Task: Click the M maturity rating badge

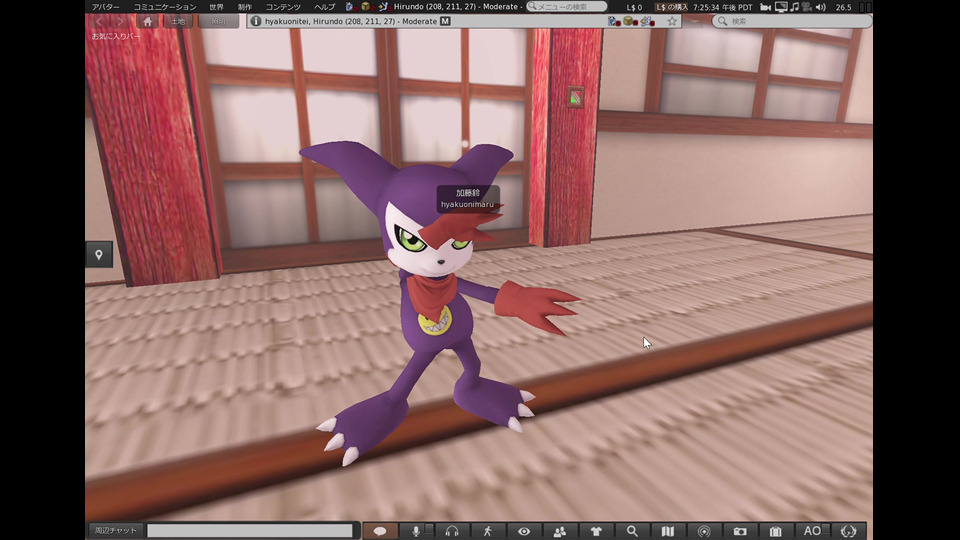Action: tap(445, 21)
